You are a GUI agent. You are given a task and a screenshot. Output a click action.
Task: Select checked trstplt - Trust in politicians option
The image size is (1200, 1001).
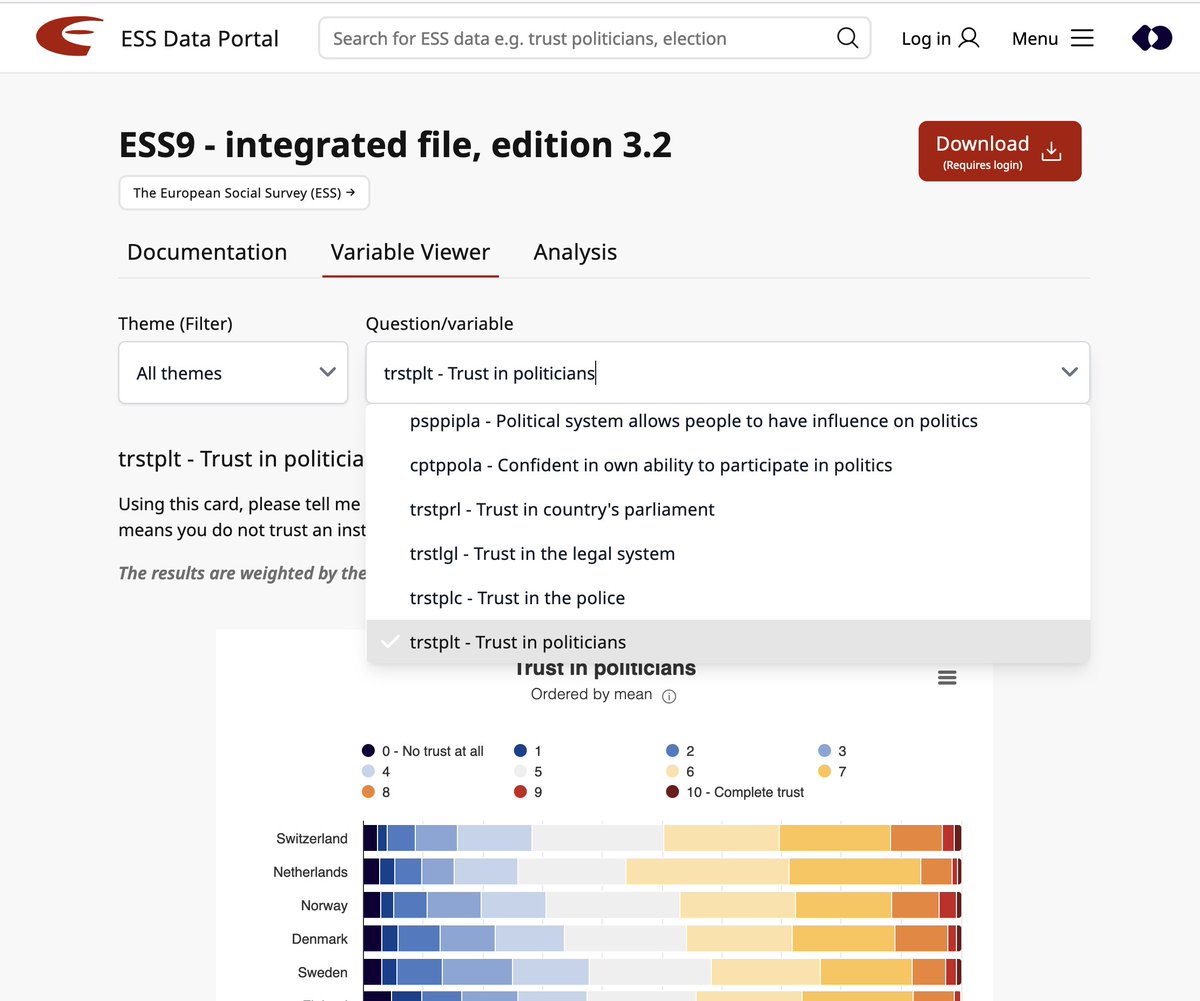728,641
